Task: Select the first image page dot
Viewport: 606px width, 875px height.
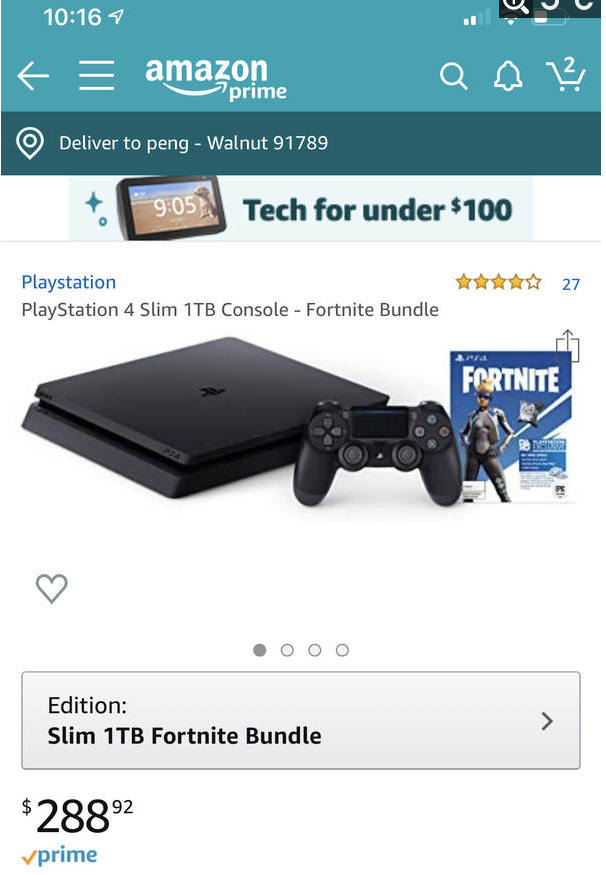Action: 259,650
